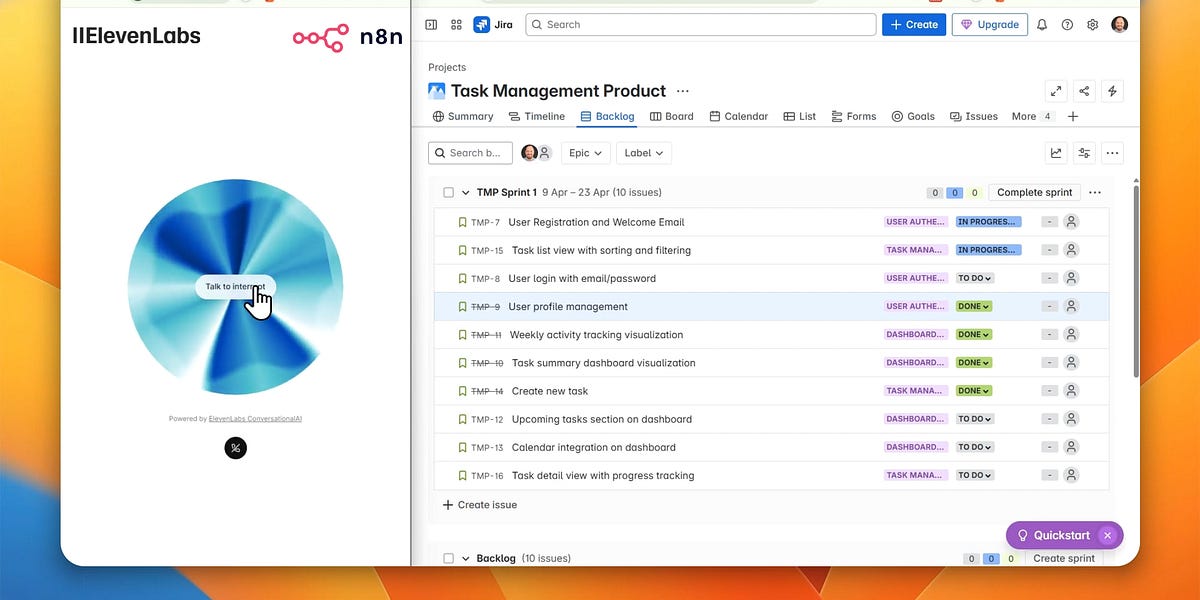Viewport: 1200px width, 600px height.
Task: Open DONE status dropdown for TMP-9
Action: coord(973,306)
